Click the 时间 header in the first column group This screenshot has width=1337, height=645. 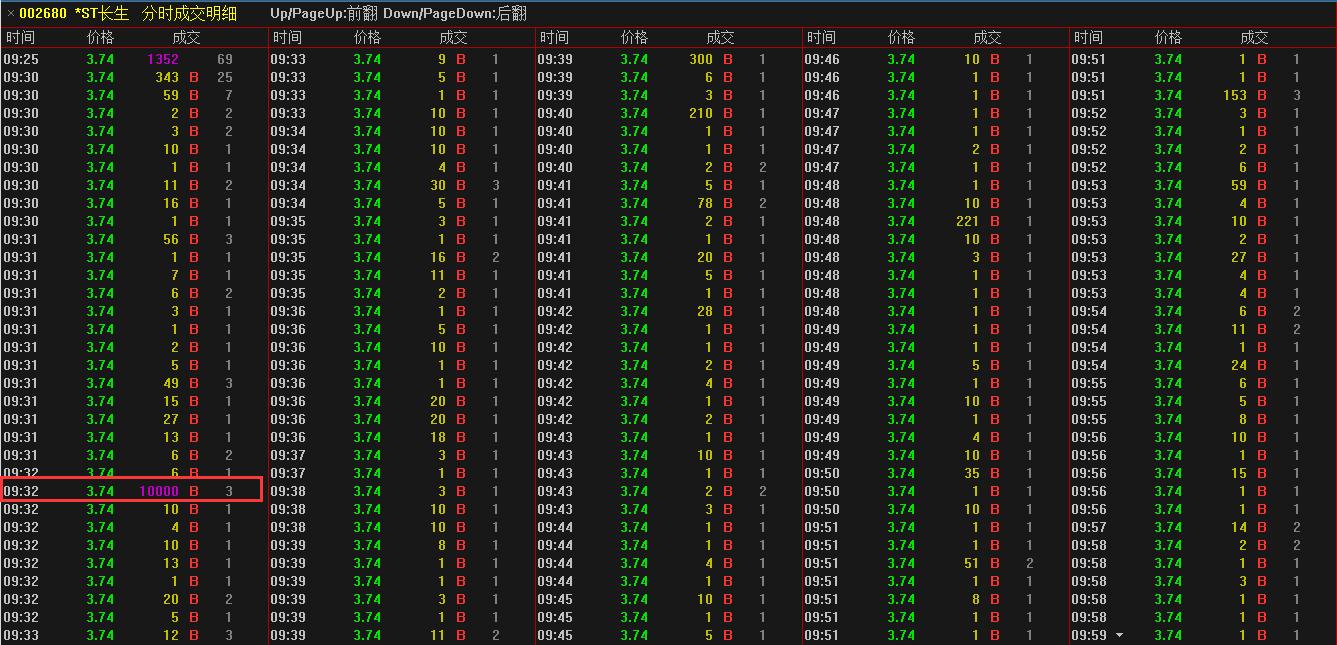20,37
